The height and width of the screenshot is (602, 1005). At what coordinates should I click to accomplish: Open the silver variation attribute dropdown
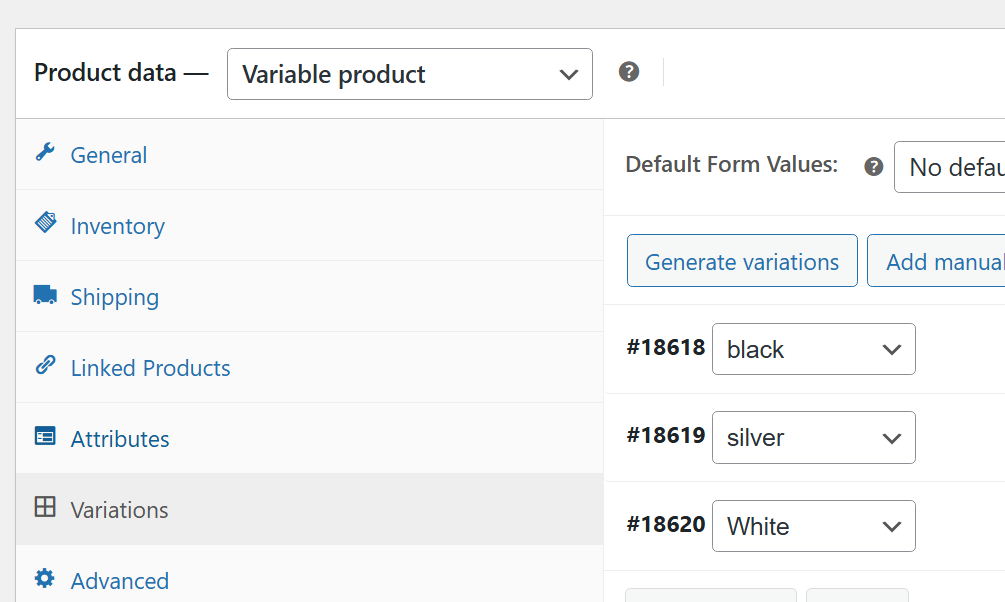coord(813,437)
